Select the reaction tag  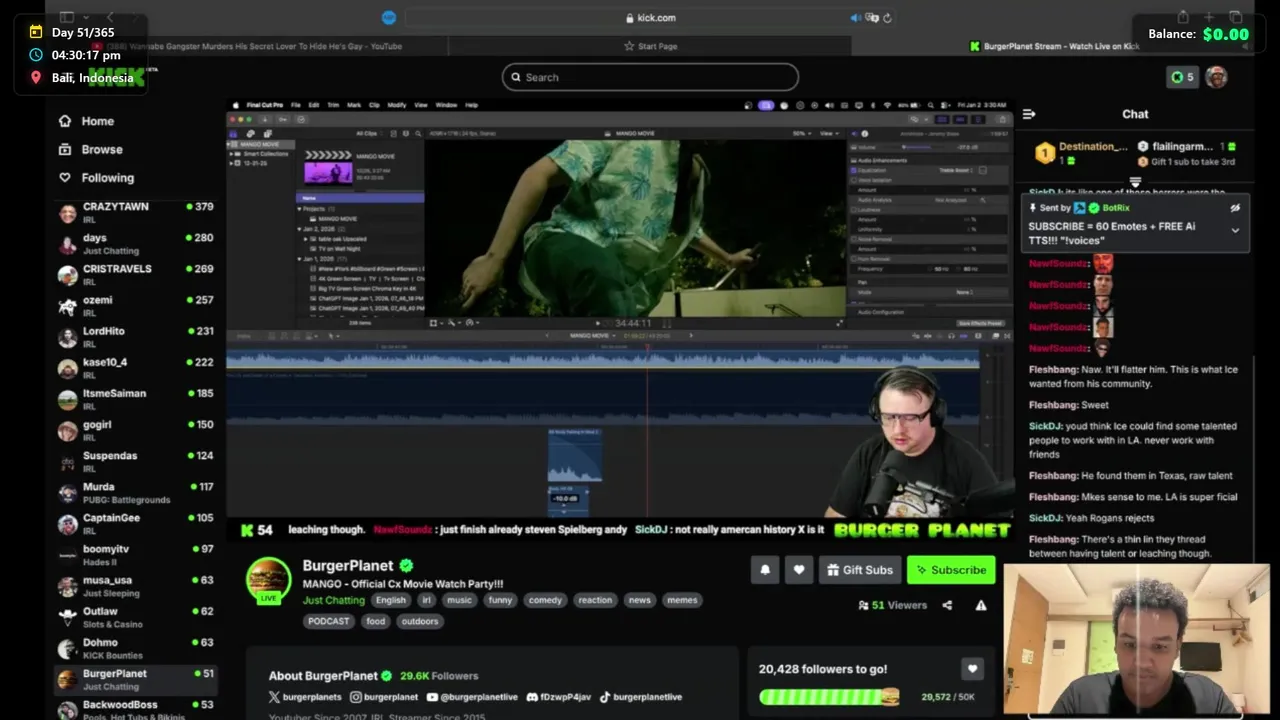tap(595, 600)
